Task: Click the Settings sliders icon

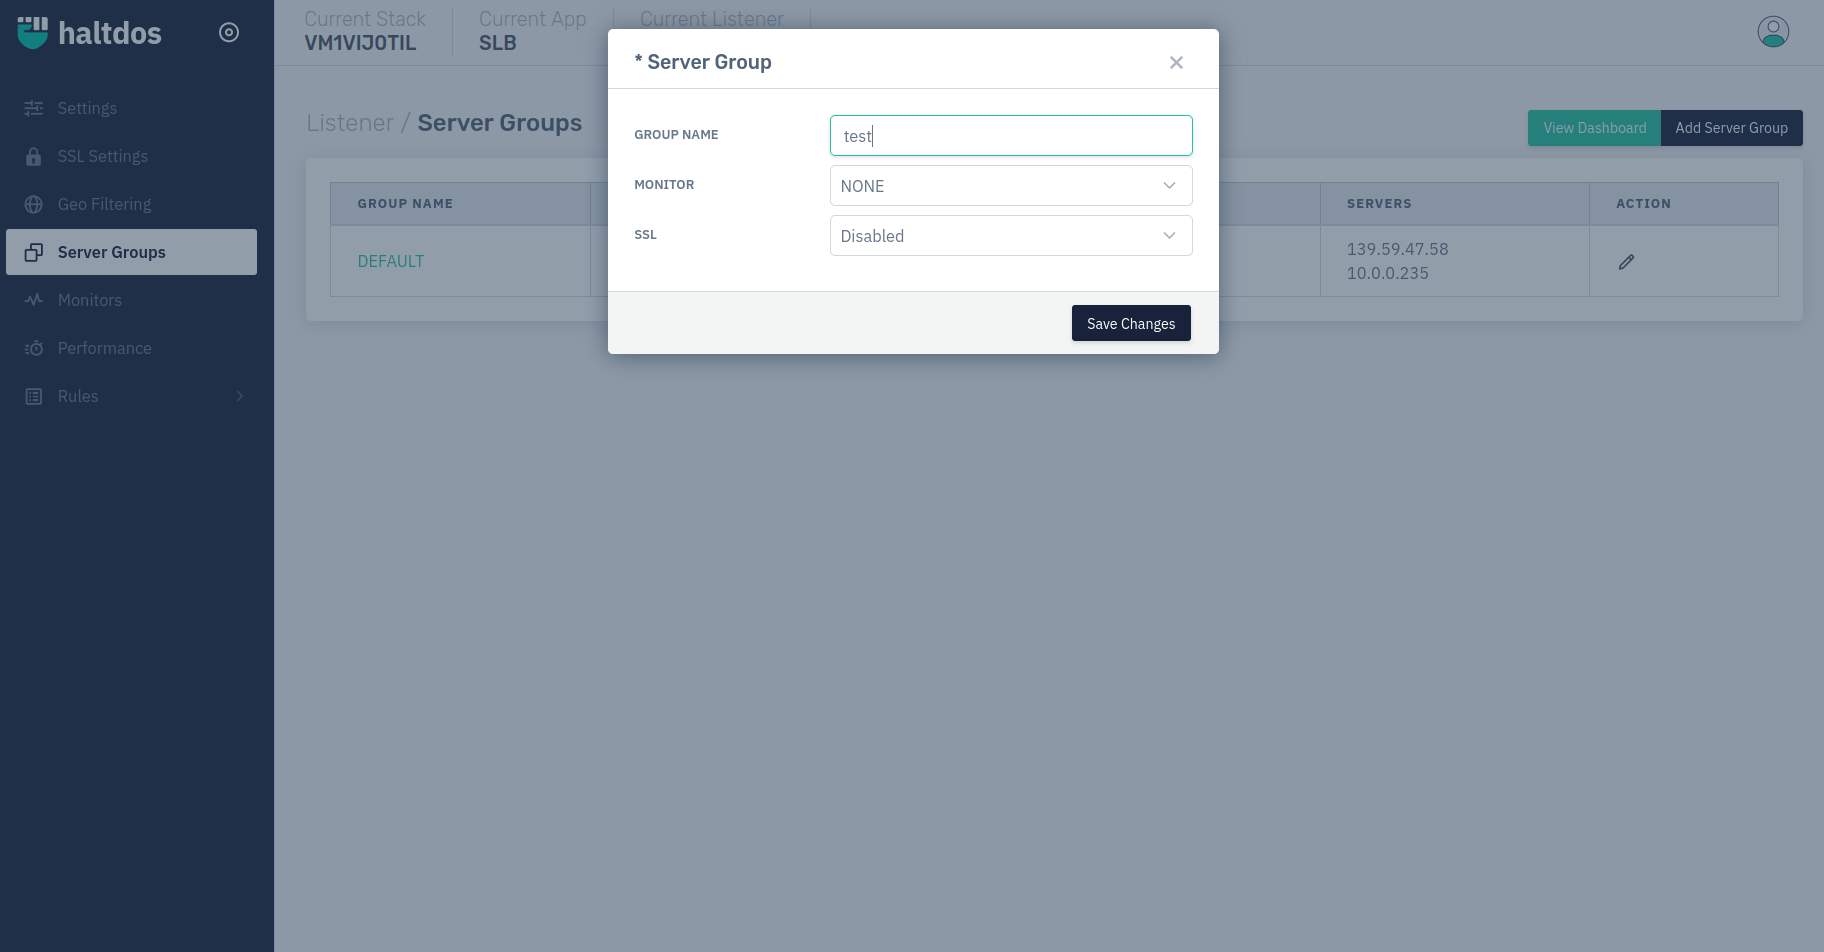Action: click(x=34, y=108)
